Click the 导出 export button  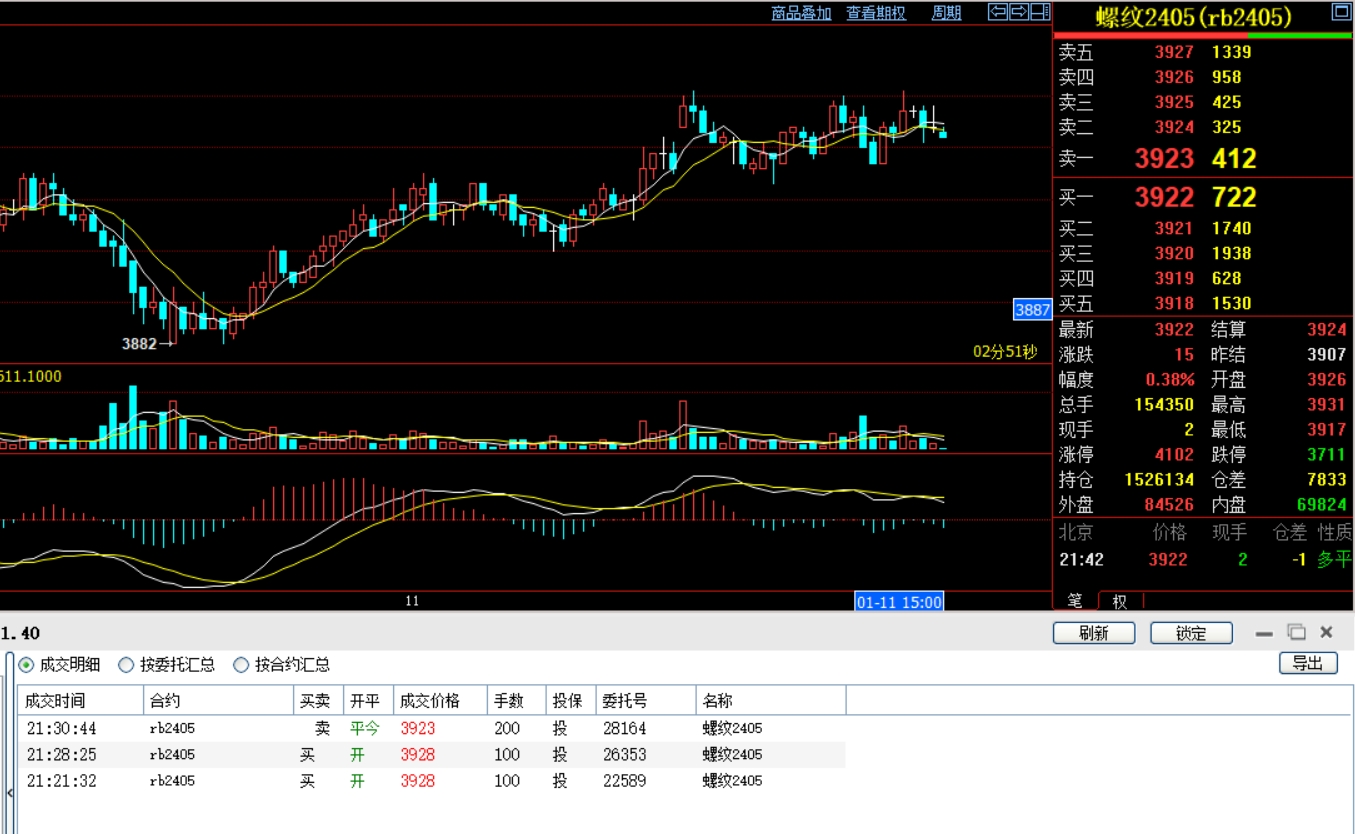[1308, 663]
